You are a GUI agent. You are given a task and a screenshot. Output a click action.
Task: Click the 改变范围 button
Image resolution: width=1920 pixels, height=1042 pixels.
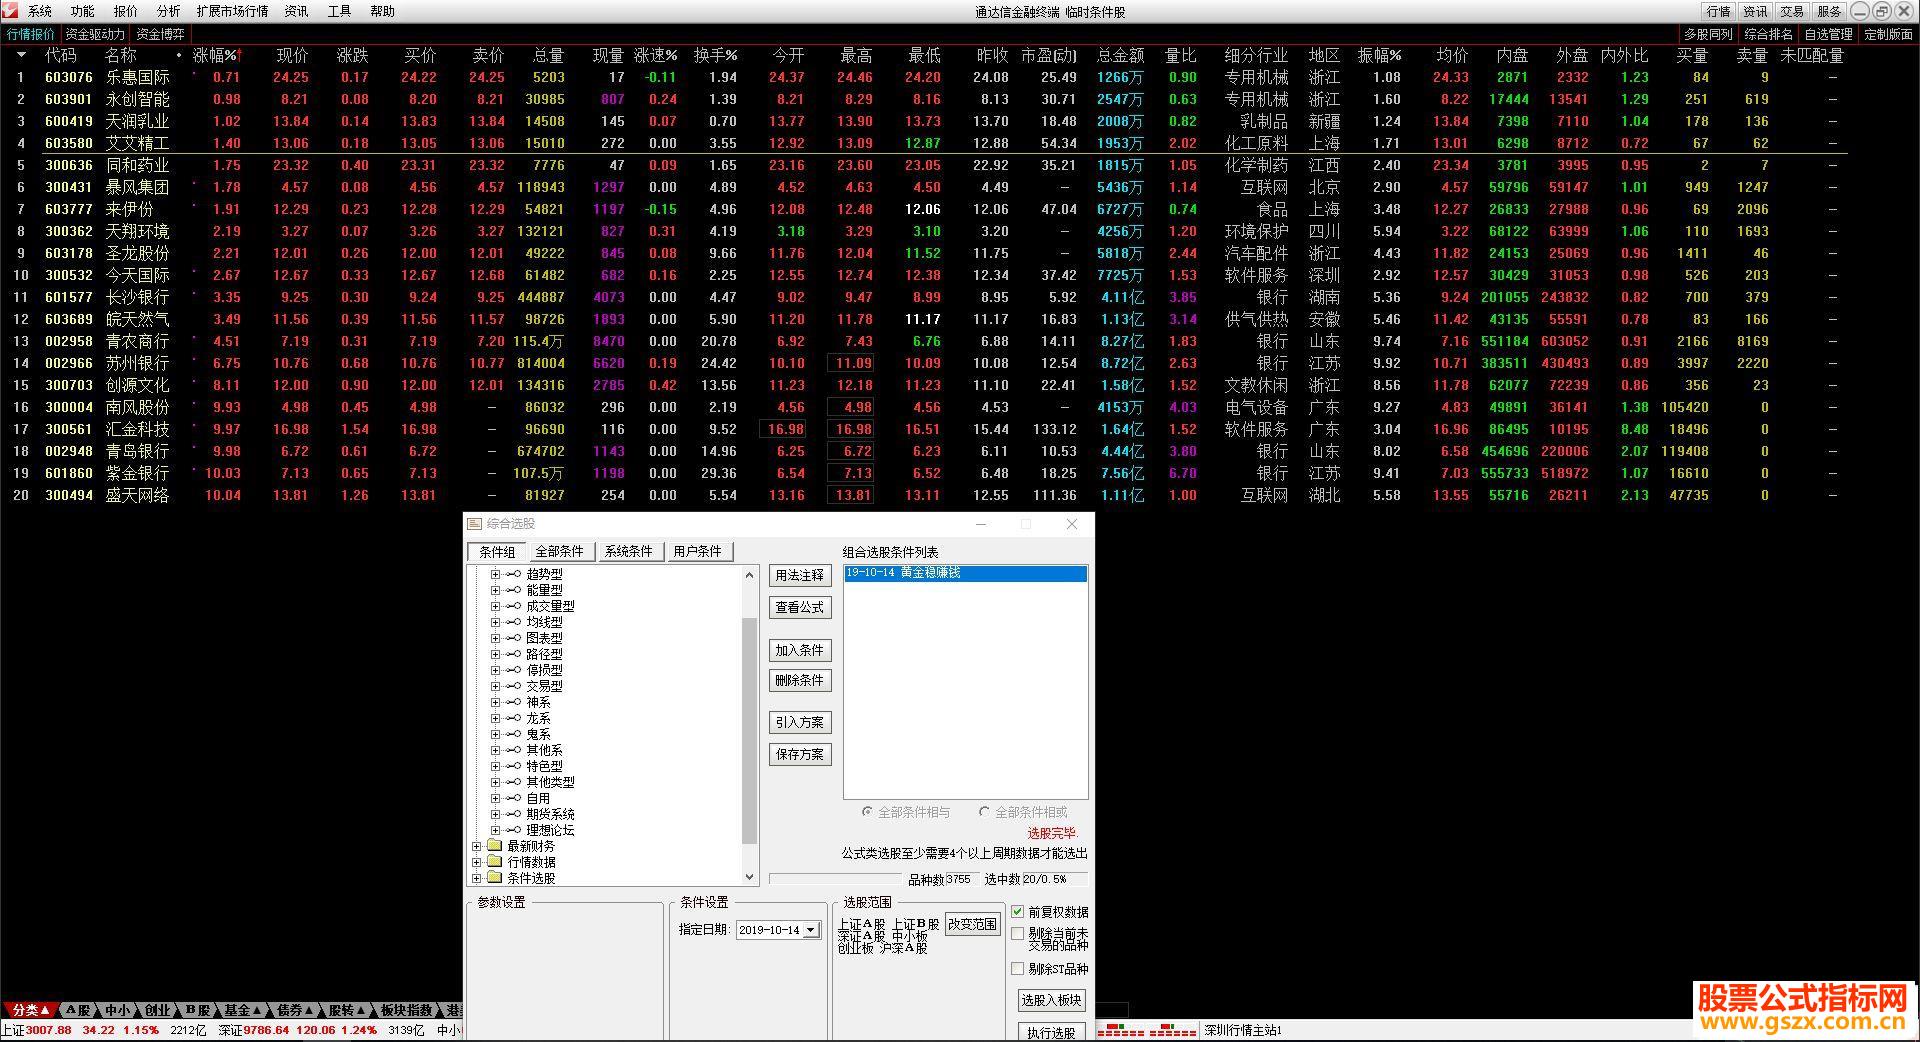point(973,924)
